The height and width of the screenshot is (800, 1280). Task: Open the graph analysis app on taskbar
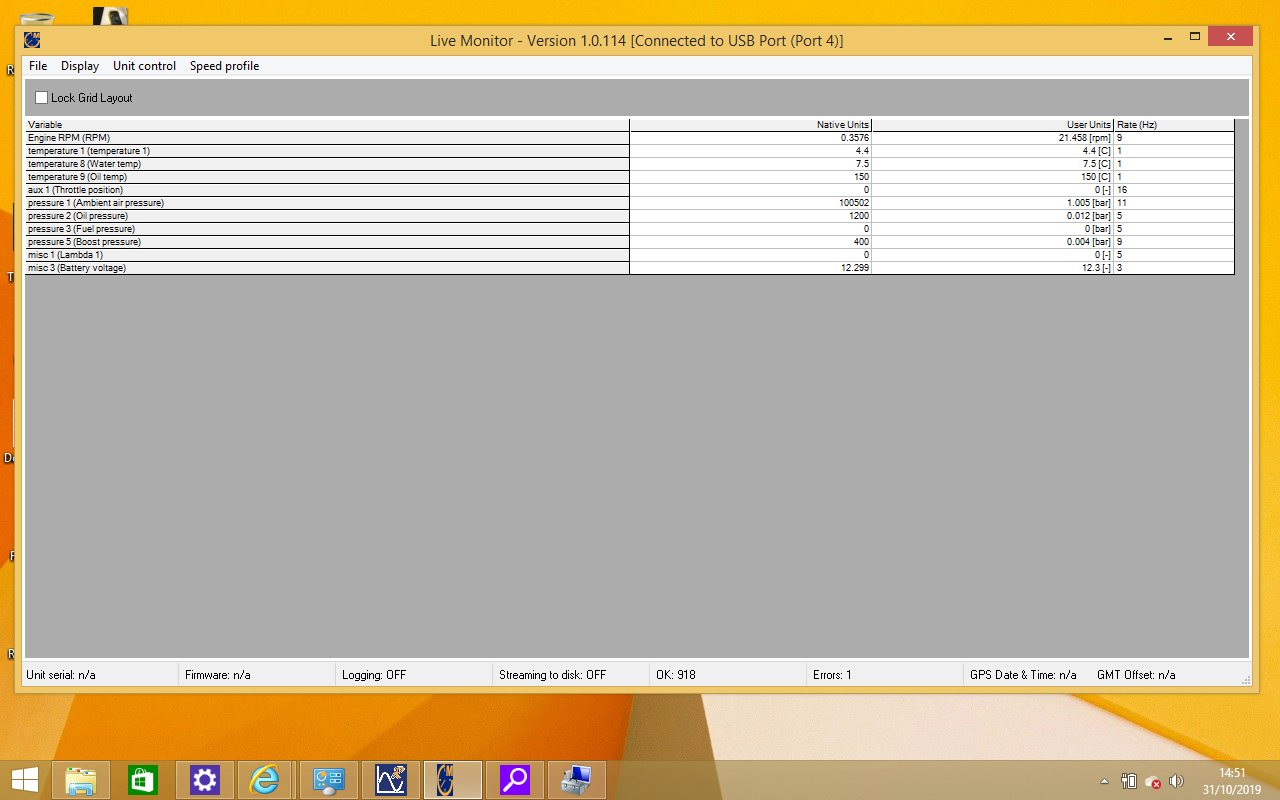(x=391, y=779)
